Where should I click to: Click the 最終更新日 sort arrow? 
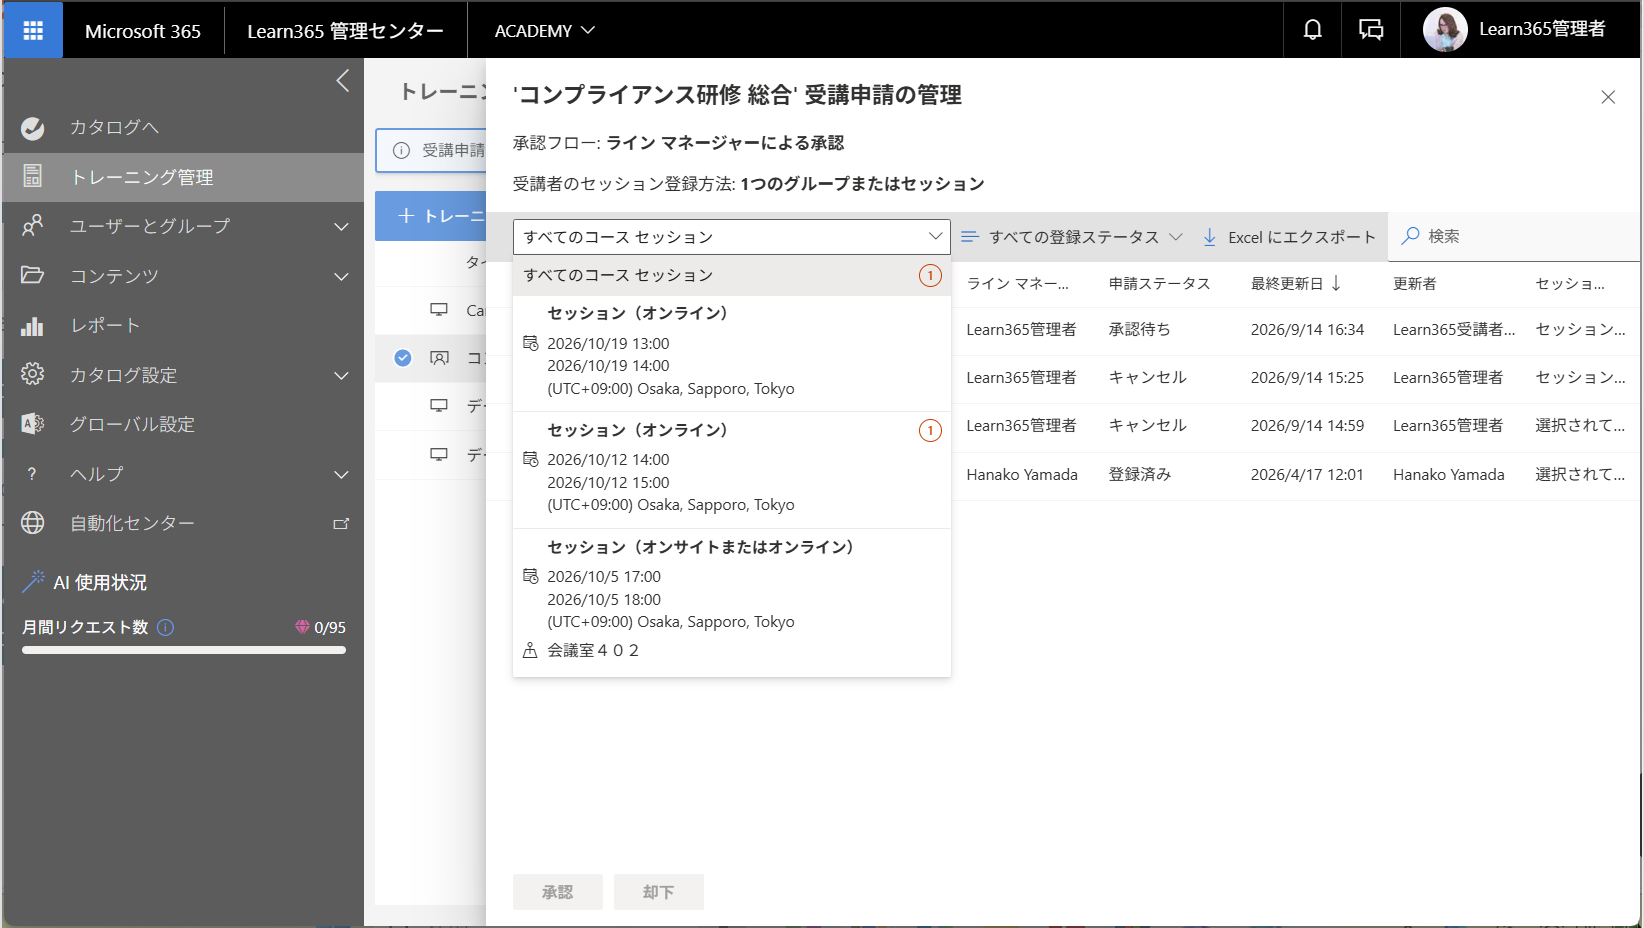coord(1336,284)
